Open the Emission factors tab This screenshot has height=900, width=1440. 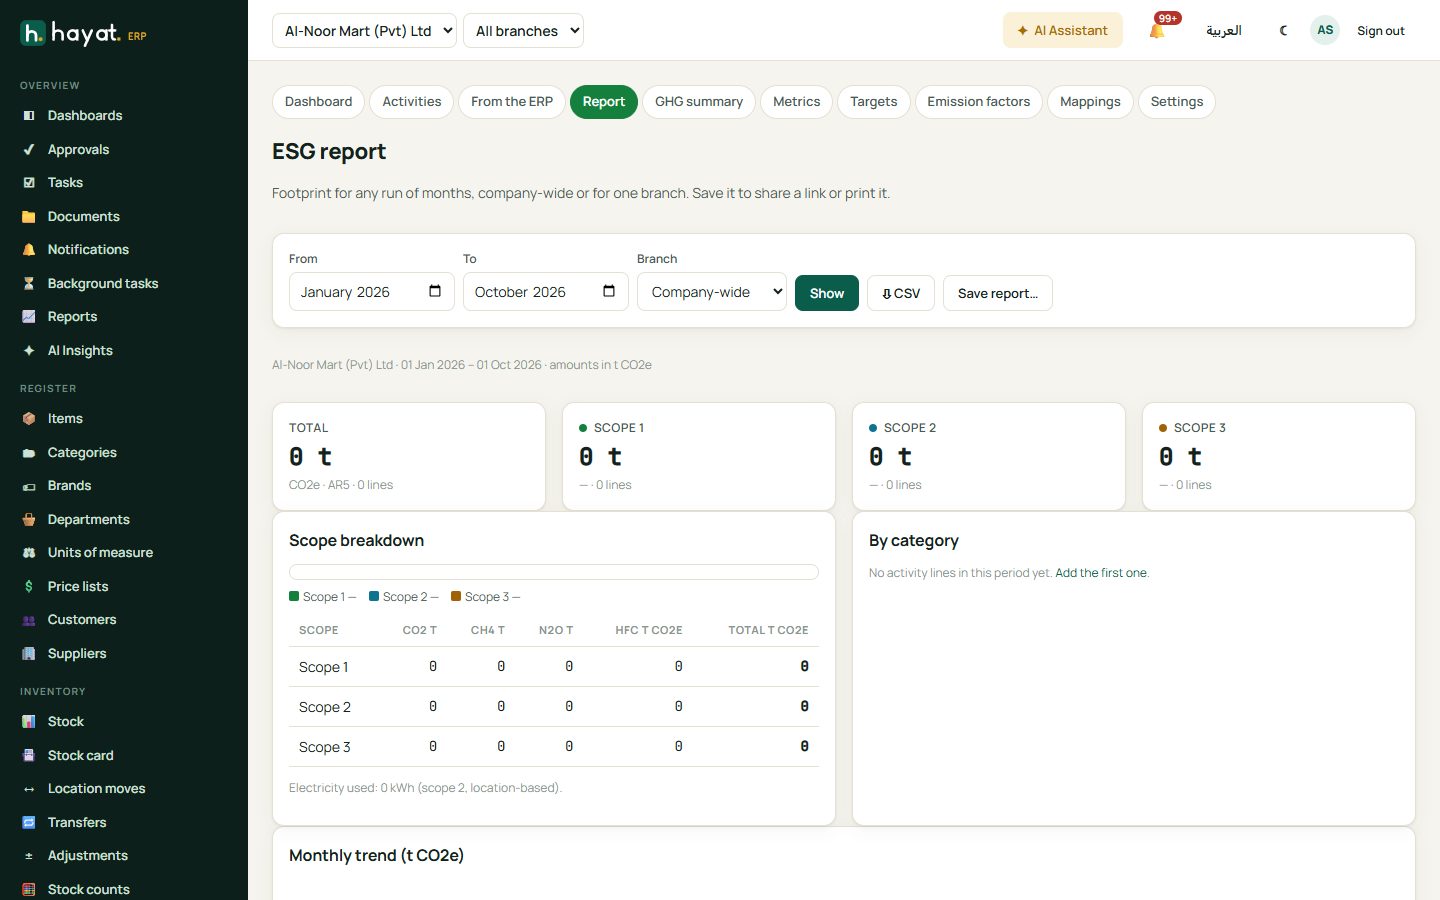(979, 102)
